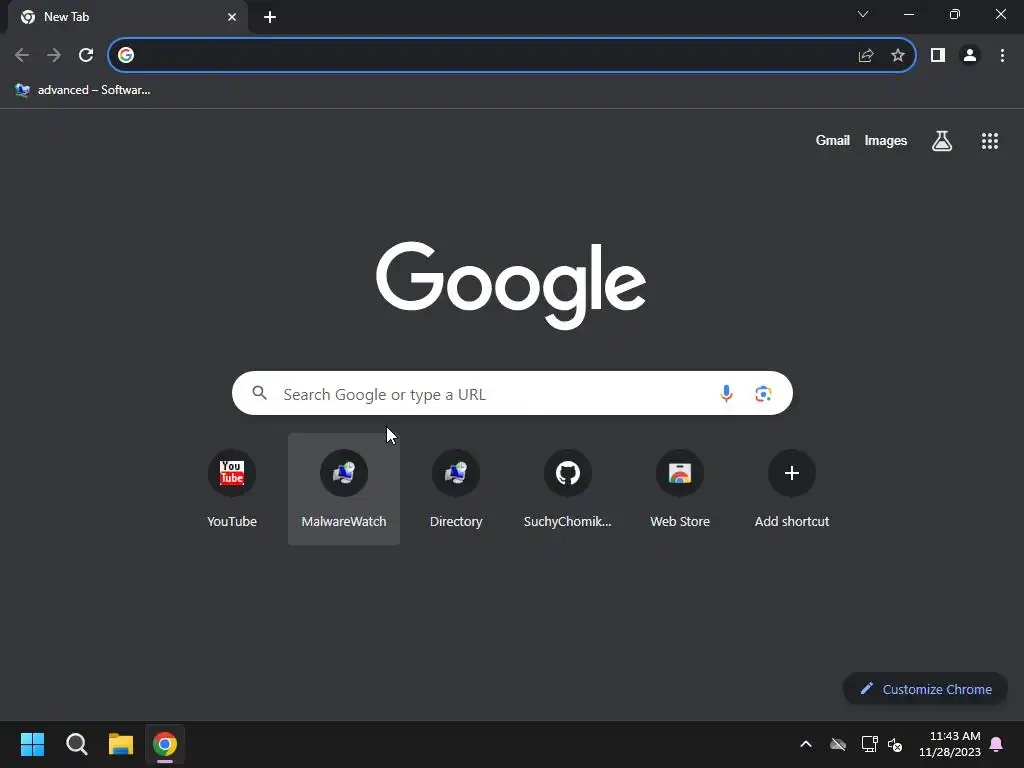Select the New Tab tab

pos(128,17)
